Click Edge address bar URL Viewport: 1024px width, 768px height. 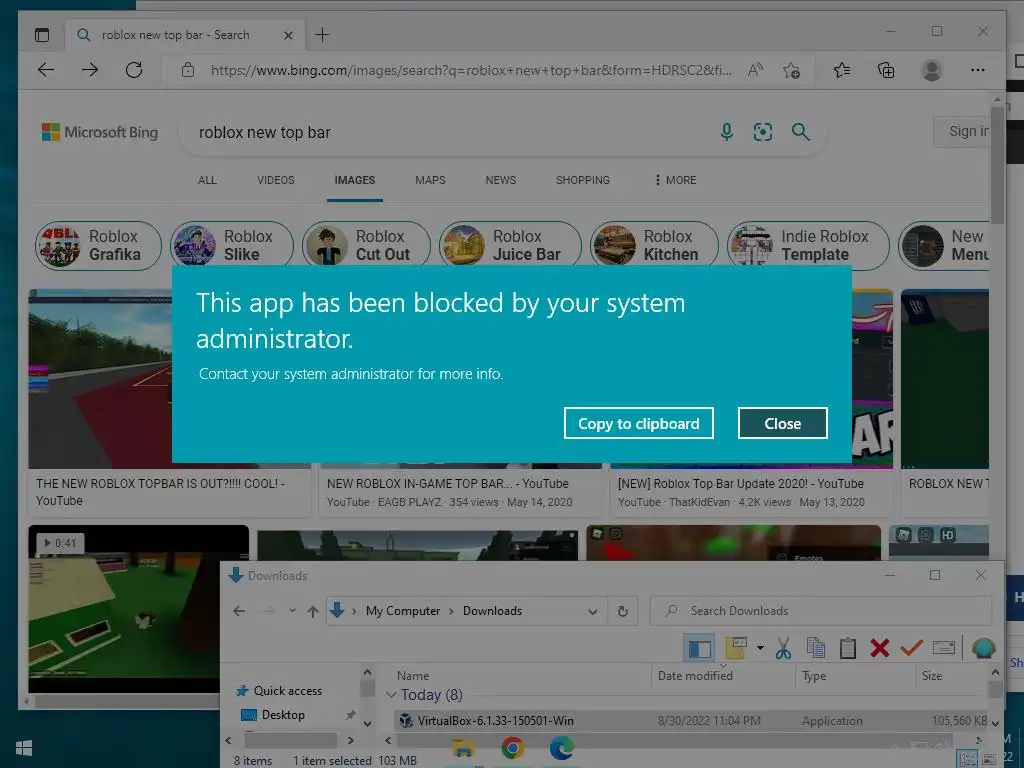point(471,70)
